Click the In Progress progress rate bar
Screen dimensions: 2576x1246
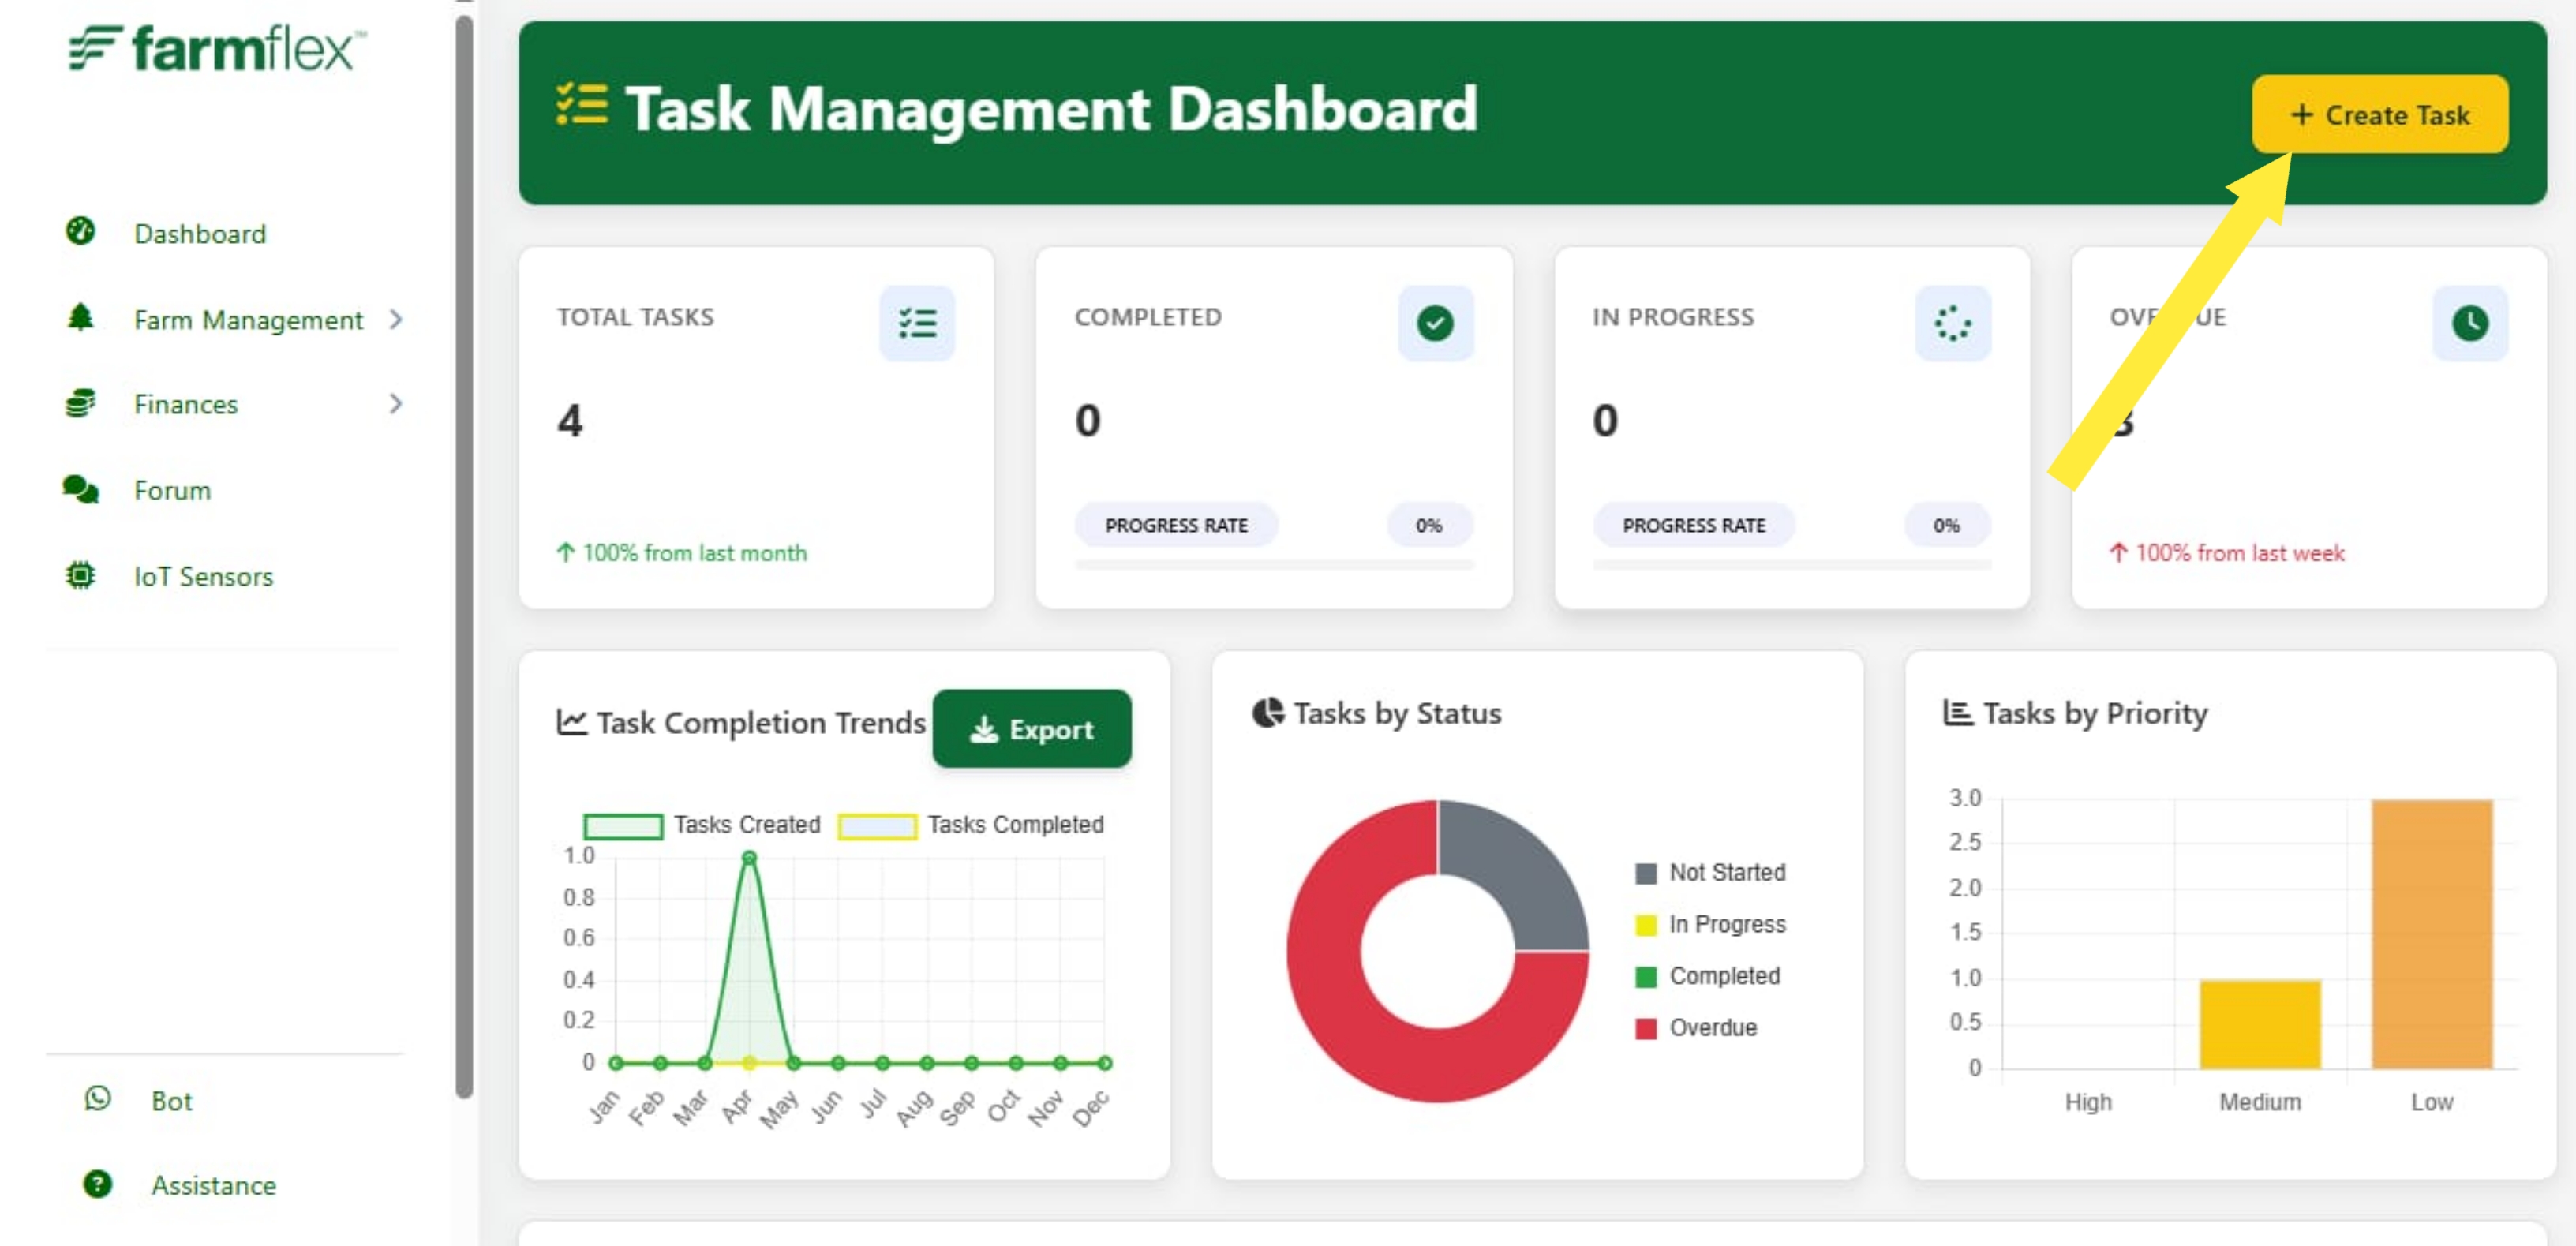click(1791, 565)
